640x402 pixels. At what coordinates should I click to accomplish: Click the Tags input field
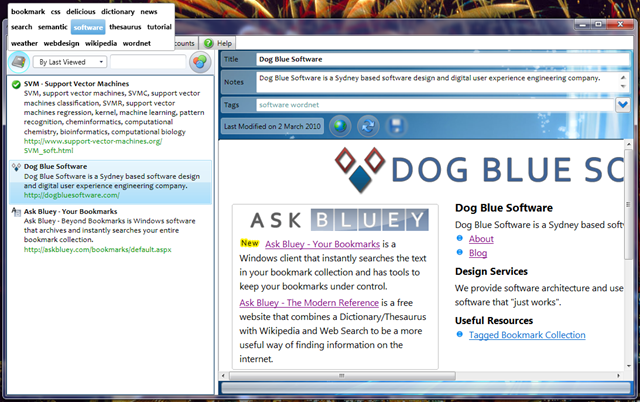pos(435,105)
